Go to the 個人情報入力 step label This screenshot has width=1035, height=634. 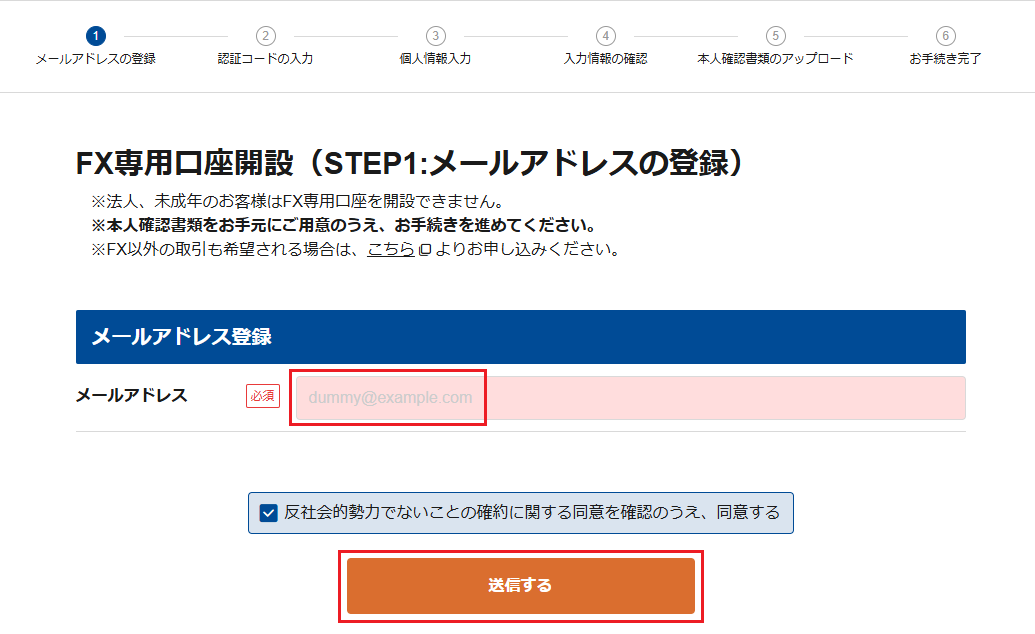pos(435,59)
